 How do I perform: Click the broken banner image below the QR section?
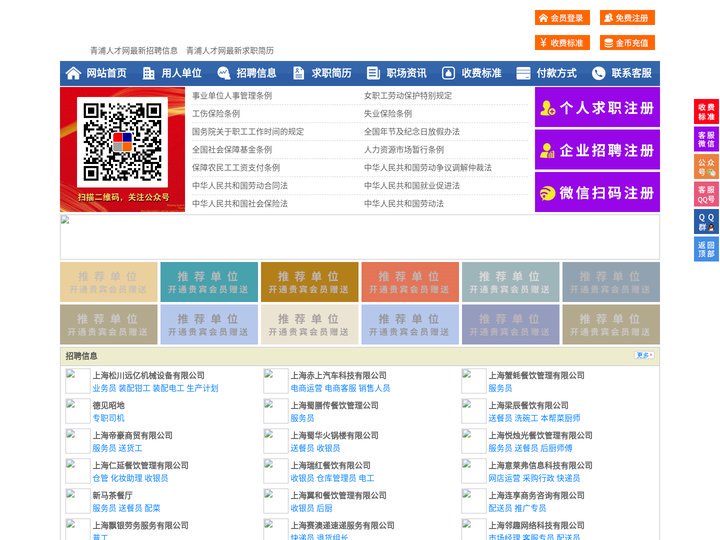coord(360,237)
